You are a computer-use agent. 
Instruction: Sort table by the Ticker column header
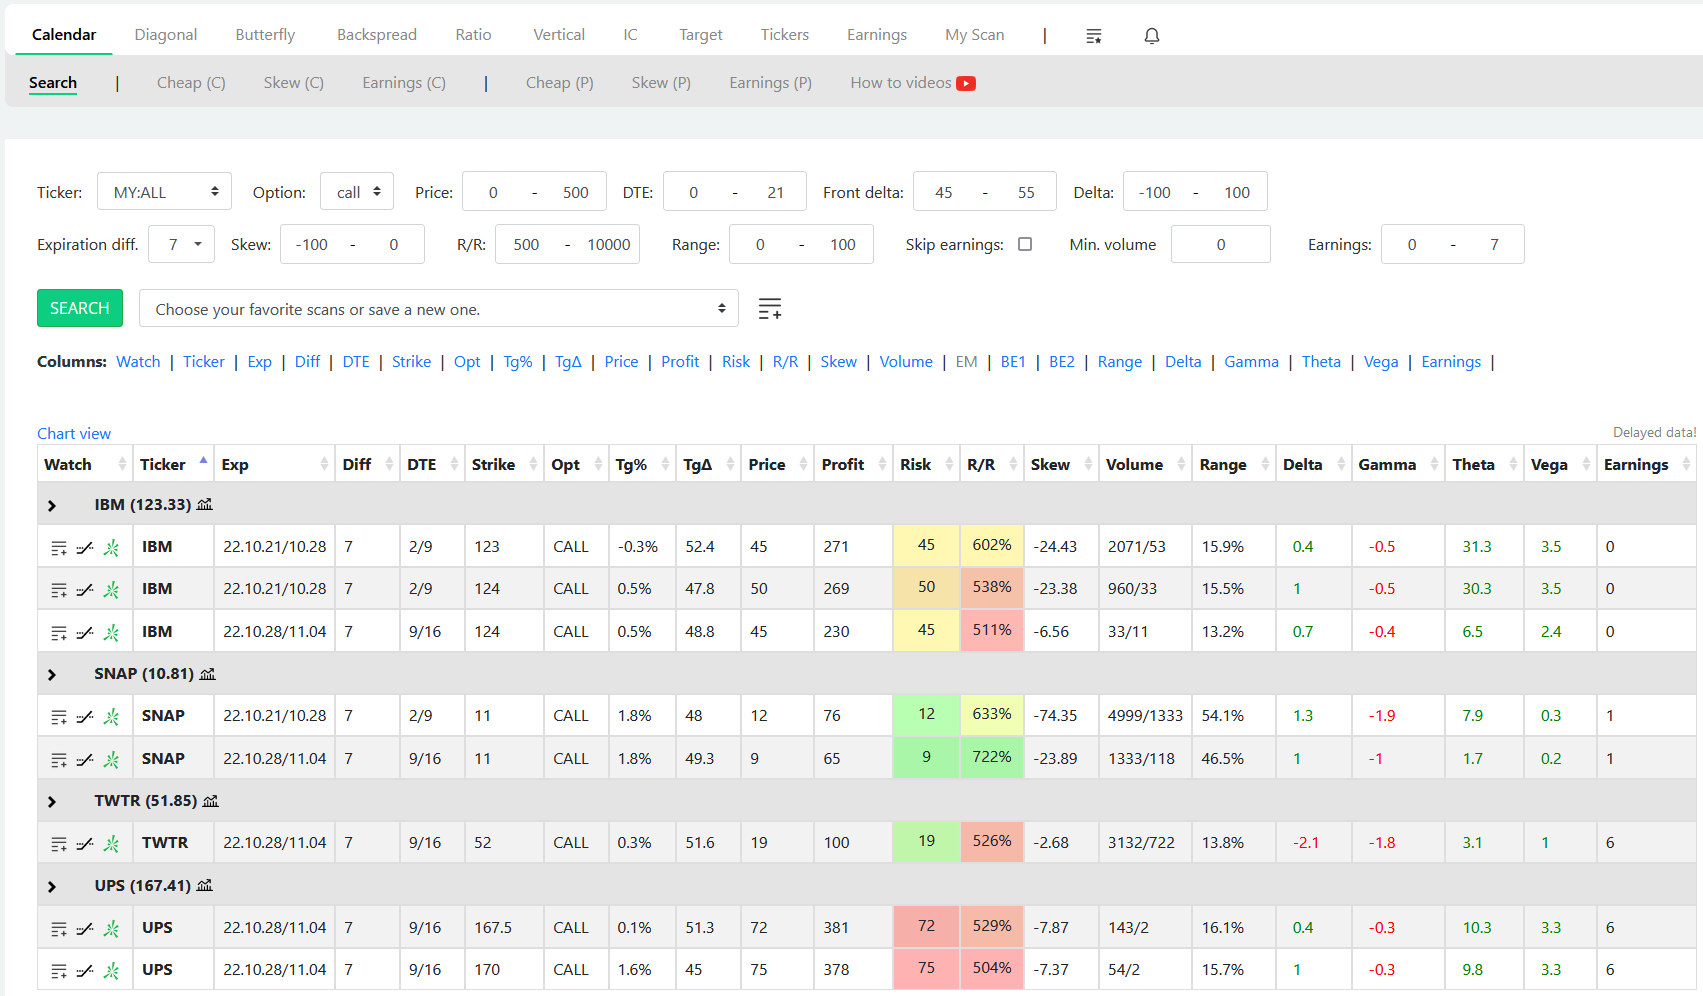click(172, 465)
